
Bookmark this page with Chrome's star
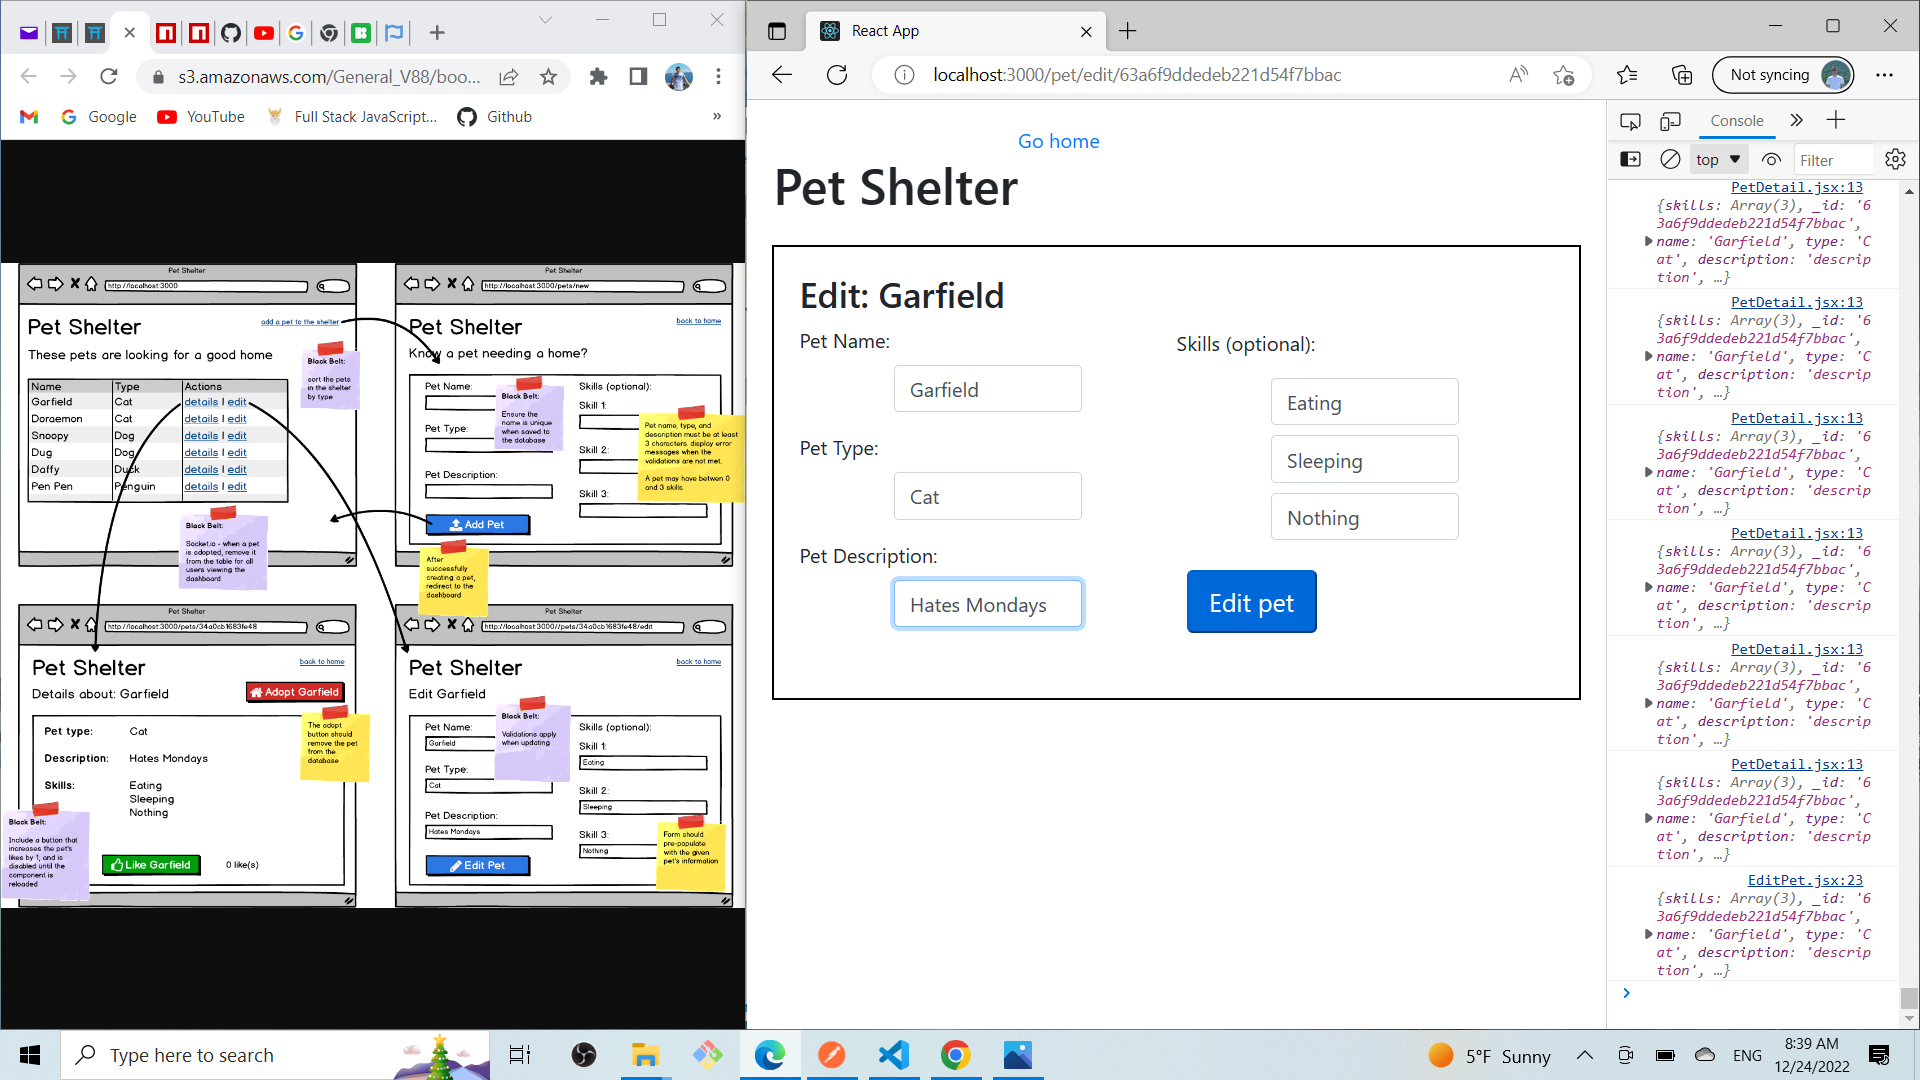pos(548,77)
